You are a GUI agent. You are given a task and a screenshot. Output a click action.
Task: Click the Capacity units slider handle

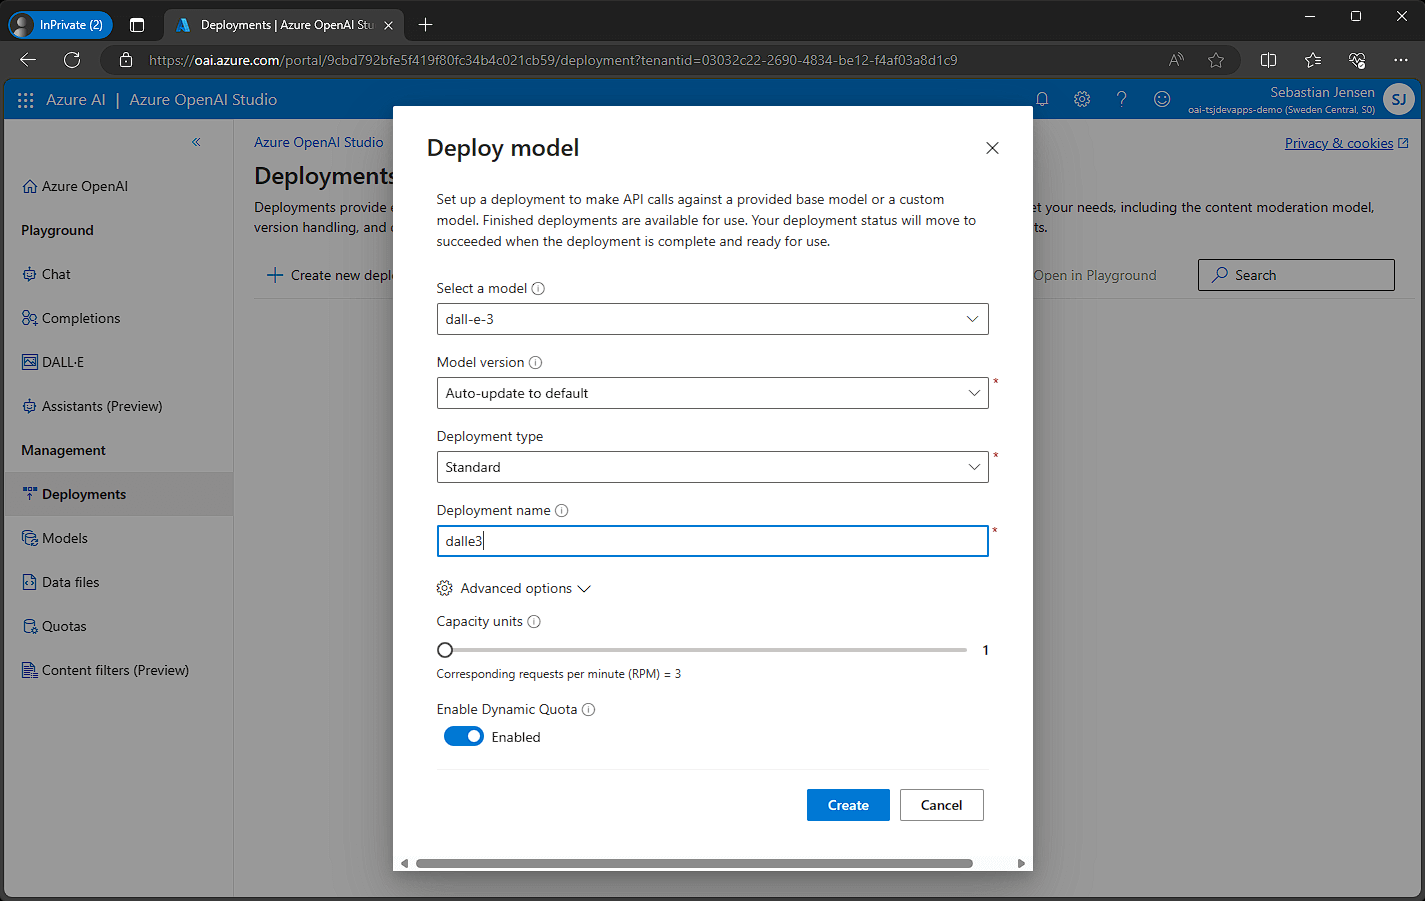click(446, 650)
